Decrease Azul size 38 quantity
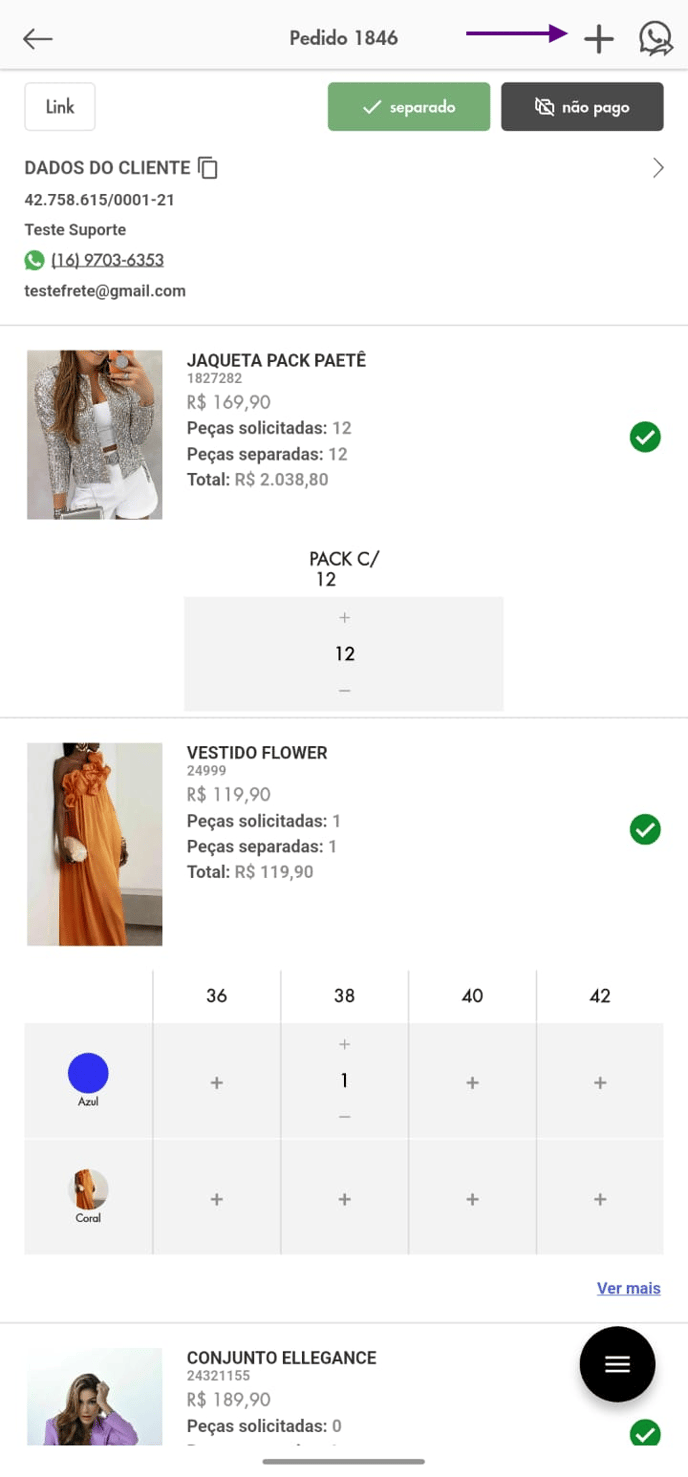The image size is (688, 1477). (x=344, y=1116)
